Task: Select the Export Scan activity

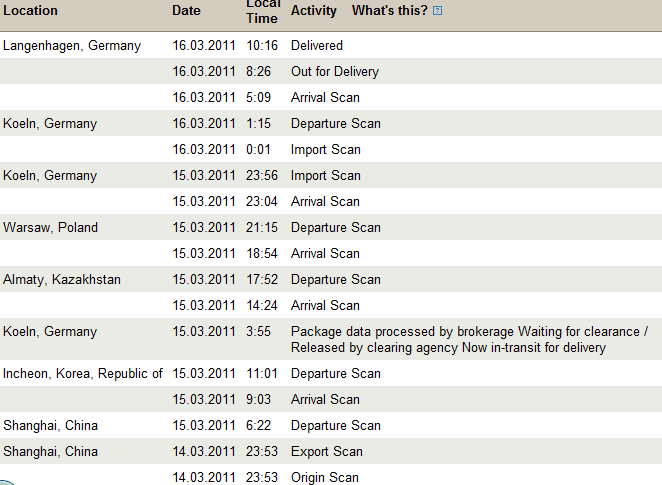Action: [327, 452]
